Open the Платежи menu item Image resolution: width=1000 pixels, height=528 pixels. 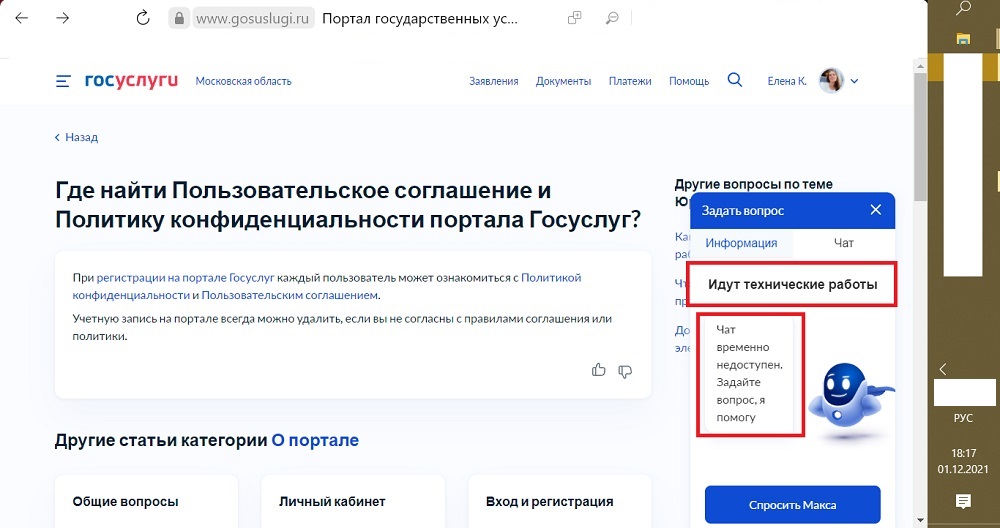point(630,81)
